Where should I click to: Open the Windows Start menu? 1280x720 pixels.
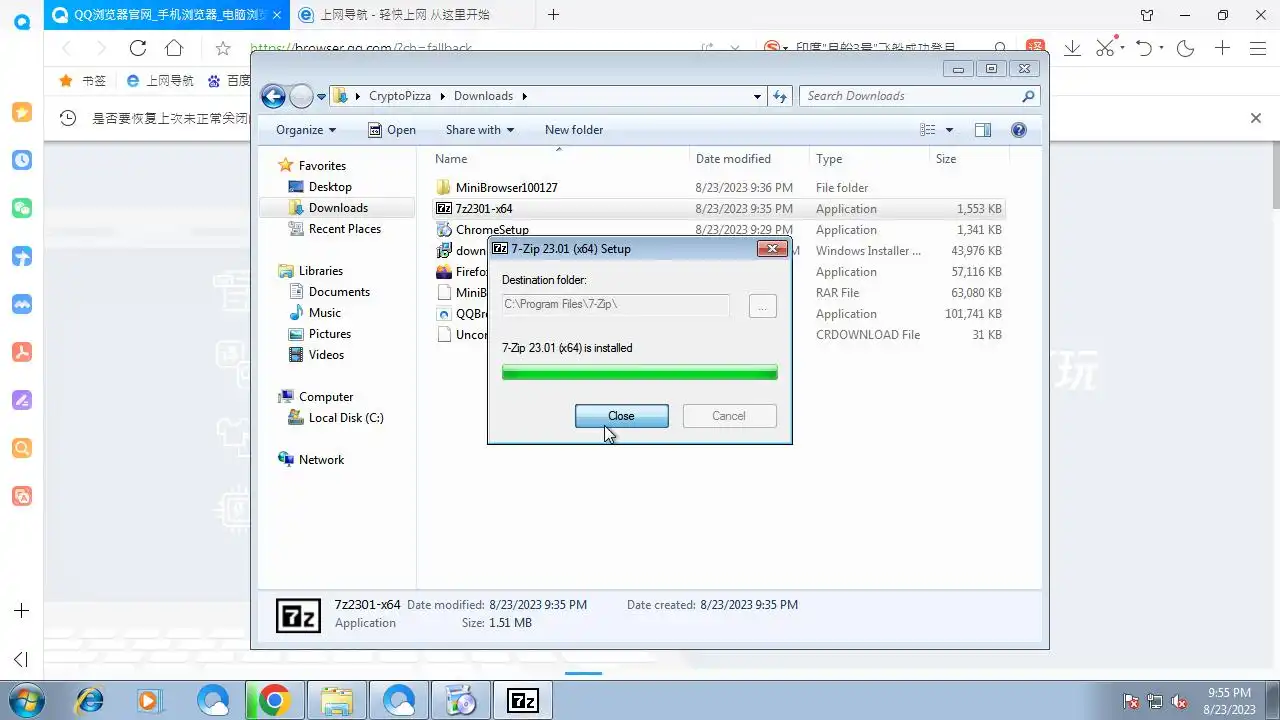[26, 700]
